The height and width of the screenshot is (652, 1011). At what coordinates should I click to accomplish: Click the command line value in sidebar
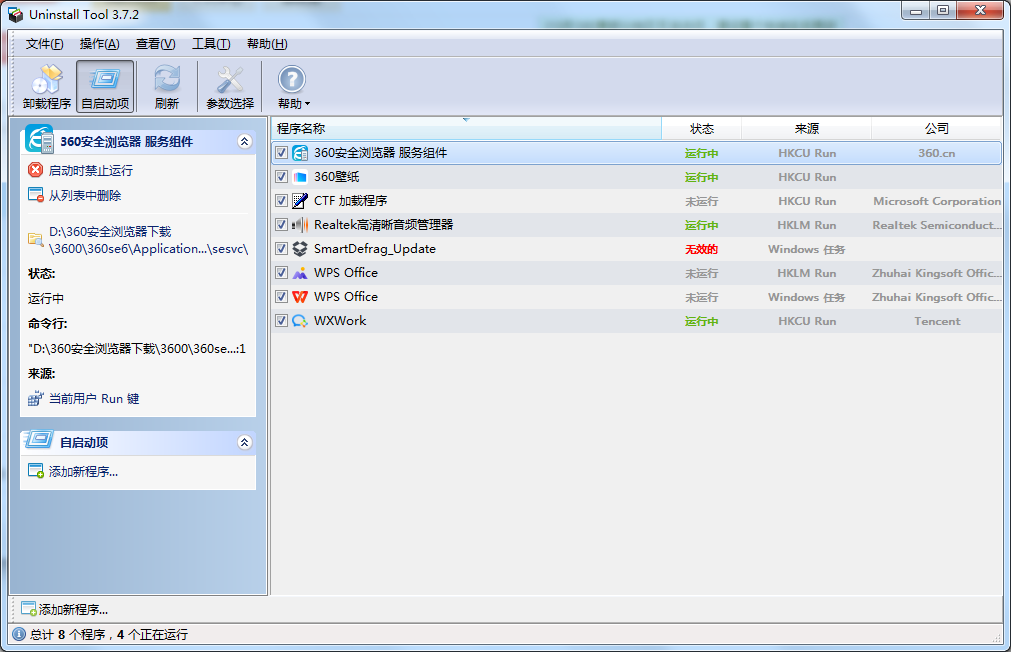click(137, 349)
